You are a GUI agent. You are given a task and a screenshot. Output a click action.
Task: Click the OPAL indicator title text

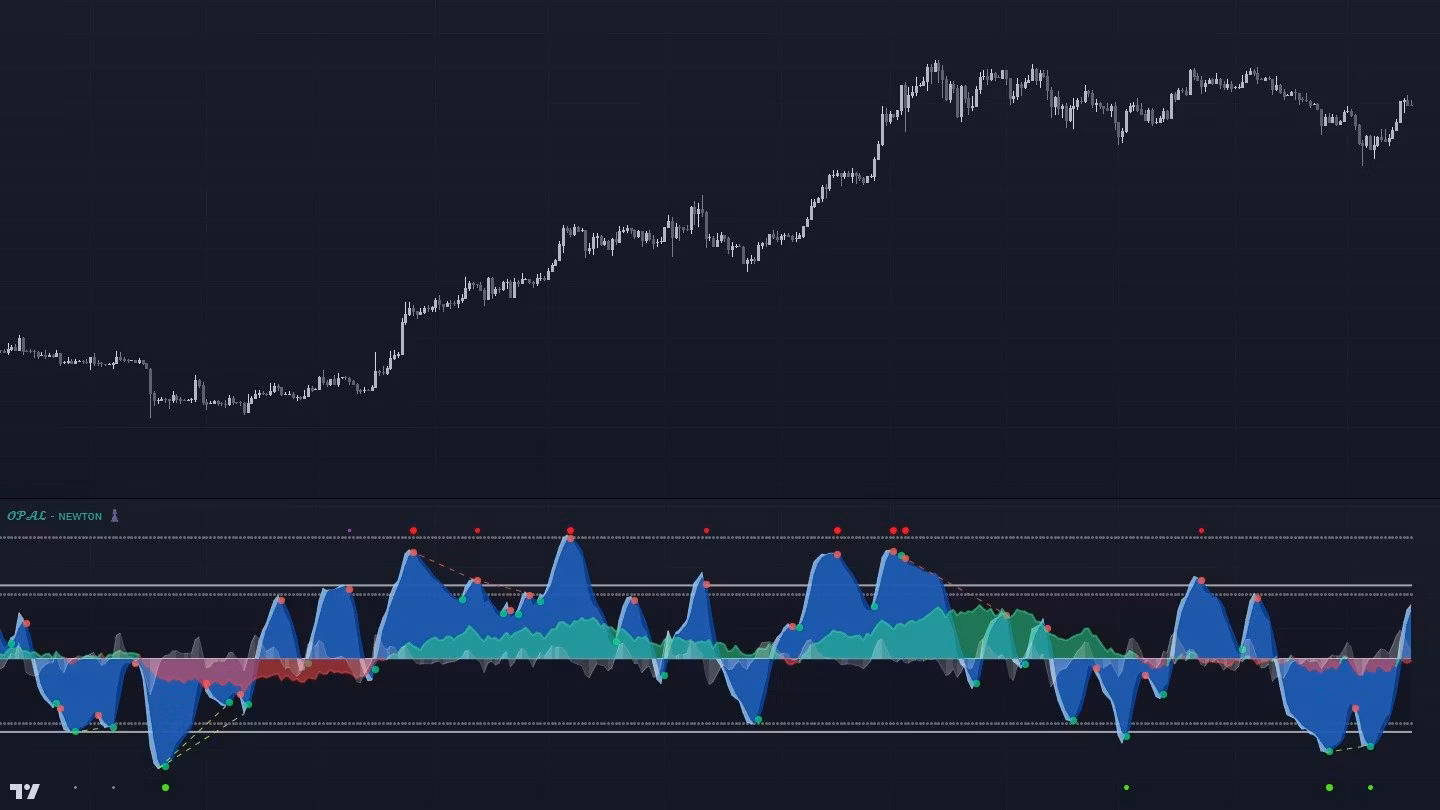(27, 516)
